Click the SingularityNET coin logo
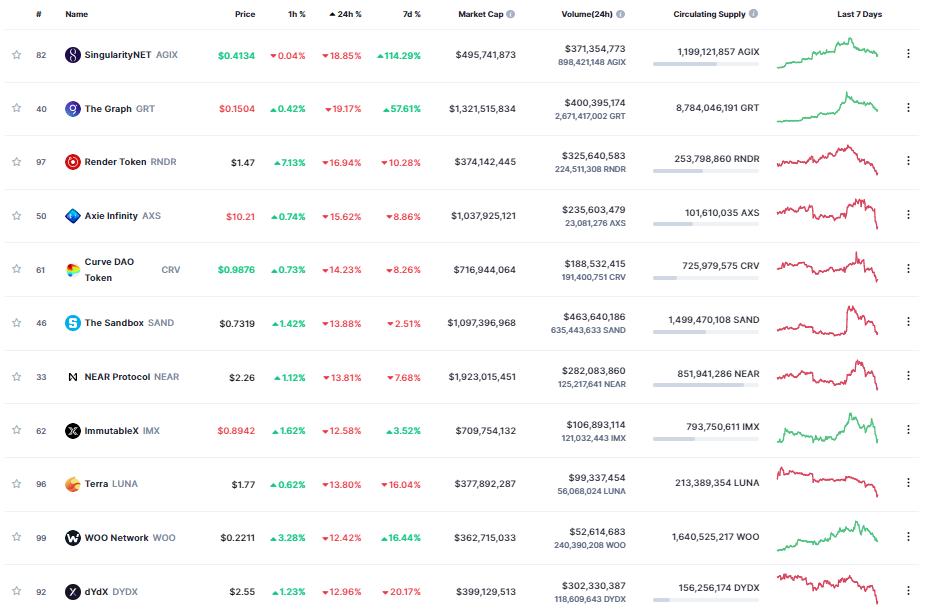The height and width of the screenshot is (612, 927). point(73,55)
